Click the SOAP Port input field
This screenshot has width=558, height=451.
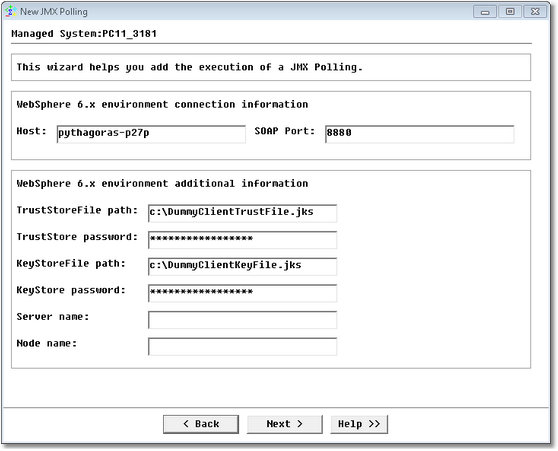pyautogui.click(x=420, y=134)
